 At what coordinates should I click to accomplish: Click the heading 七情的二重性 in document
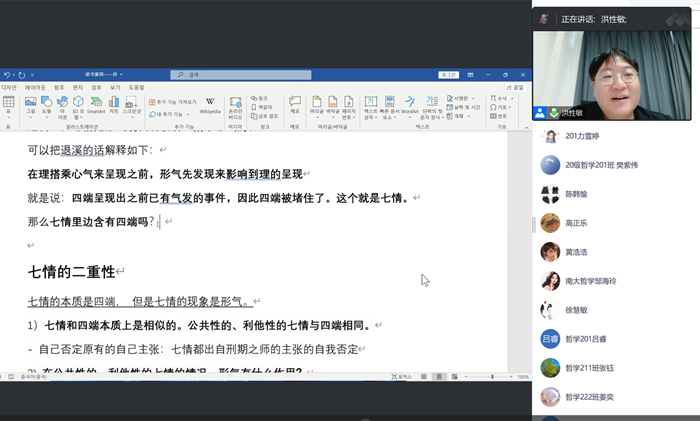(x=71, y=272)
